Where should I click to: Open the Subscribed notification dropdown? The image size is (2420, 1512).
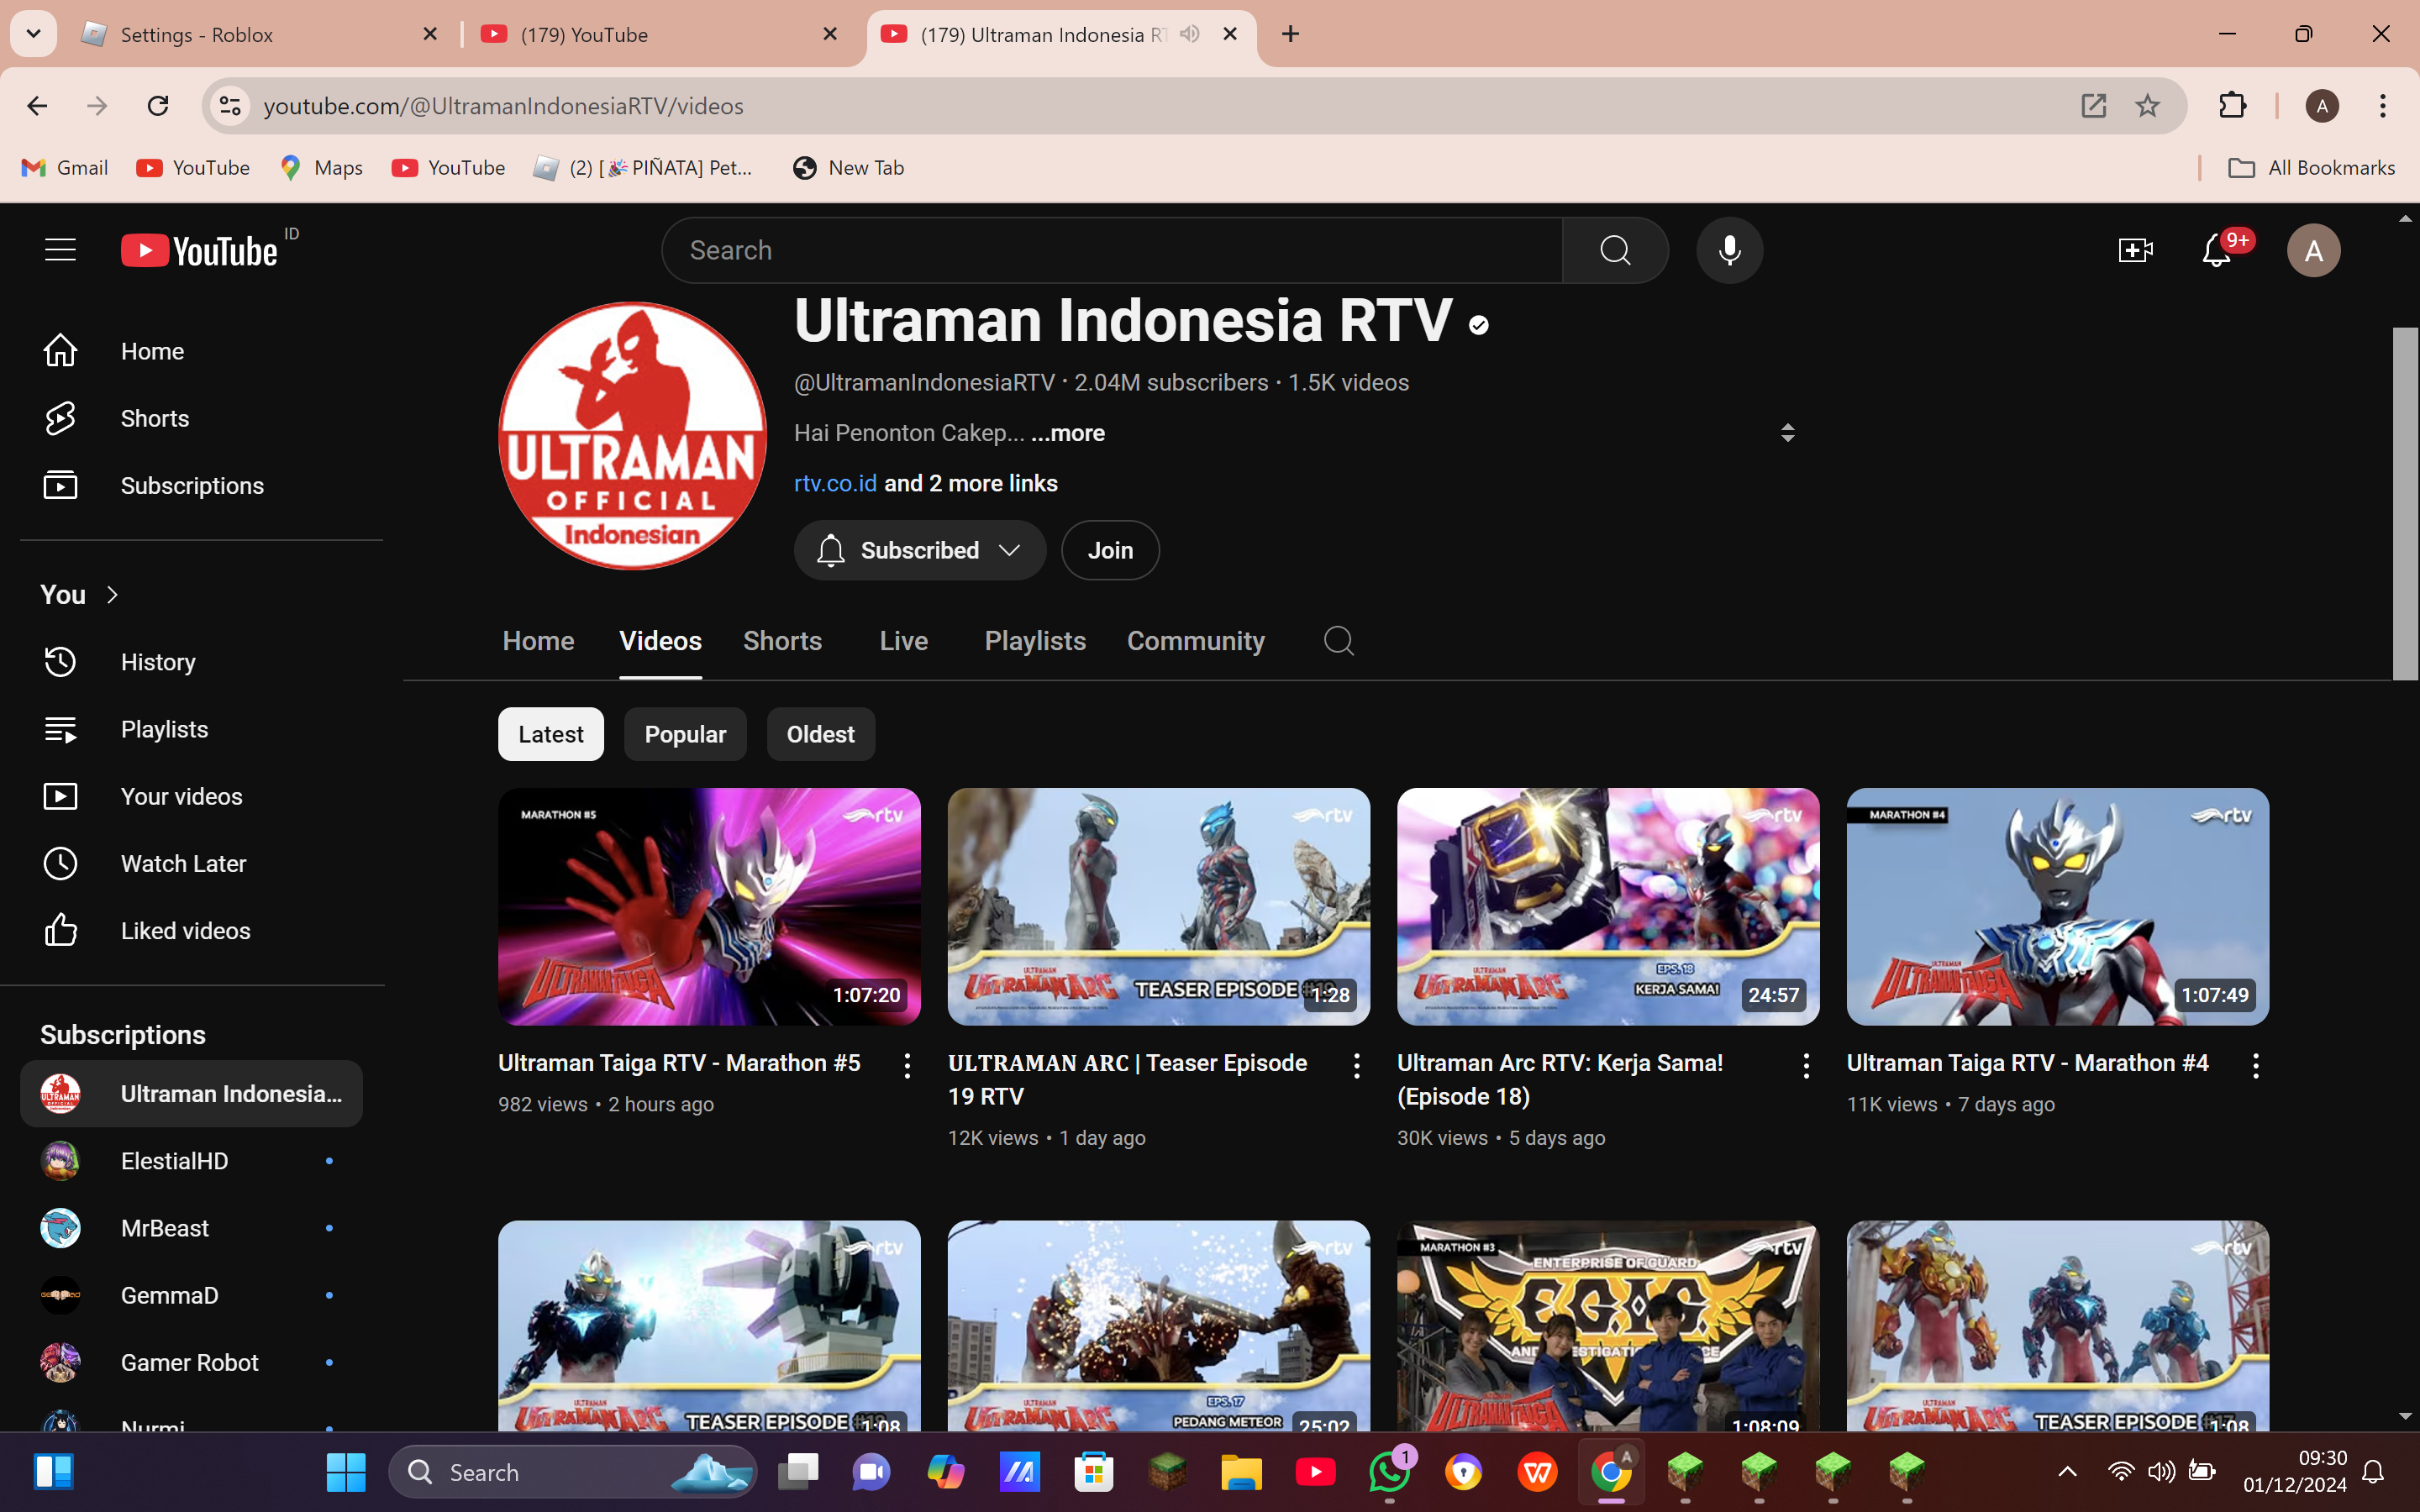919,550
